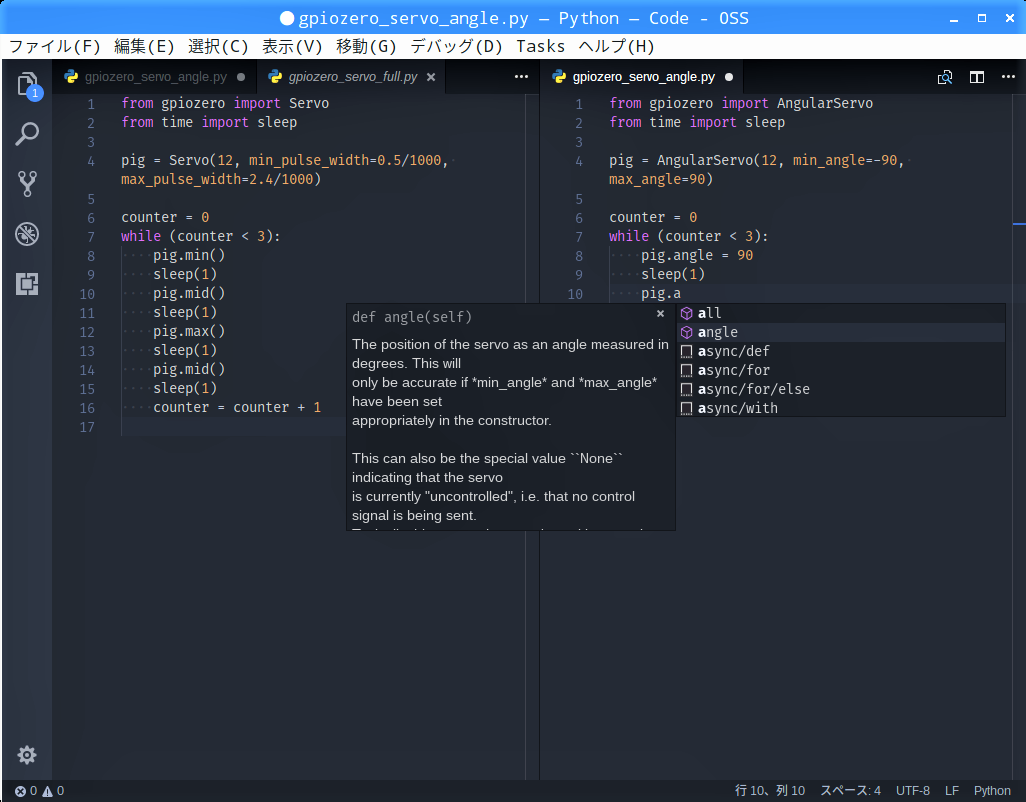Choose 'async/for/else' snippet suggestion
1026x802 pixels.
click(841, 389)
